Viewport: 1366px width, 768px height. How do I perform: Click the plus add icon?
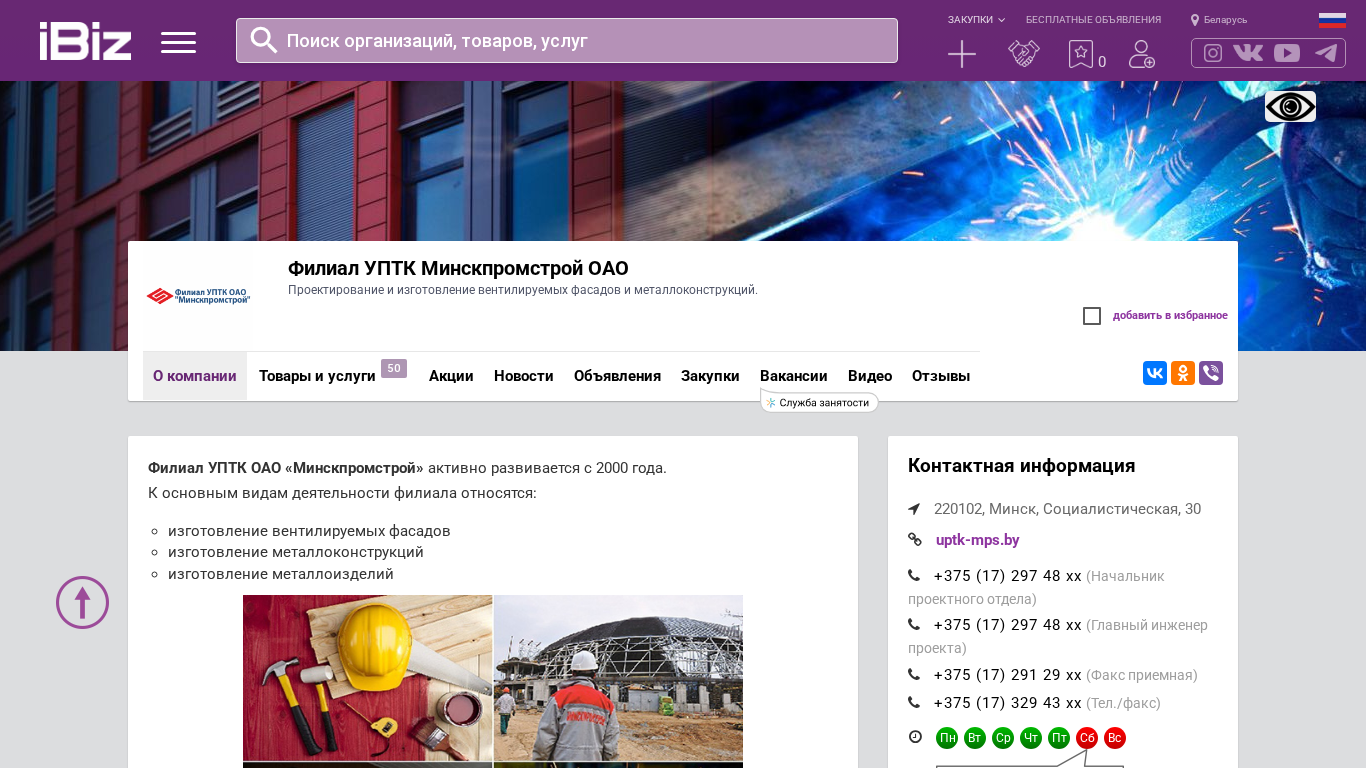962,54
